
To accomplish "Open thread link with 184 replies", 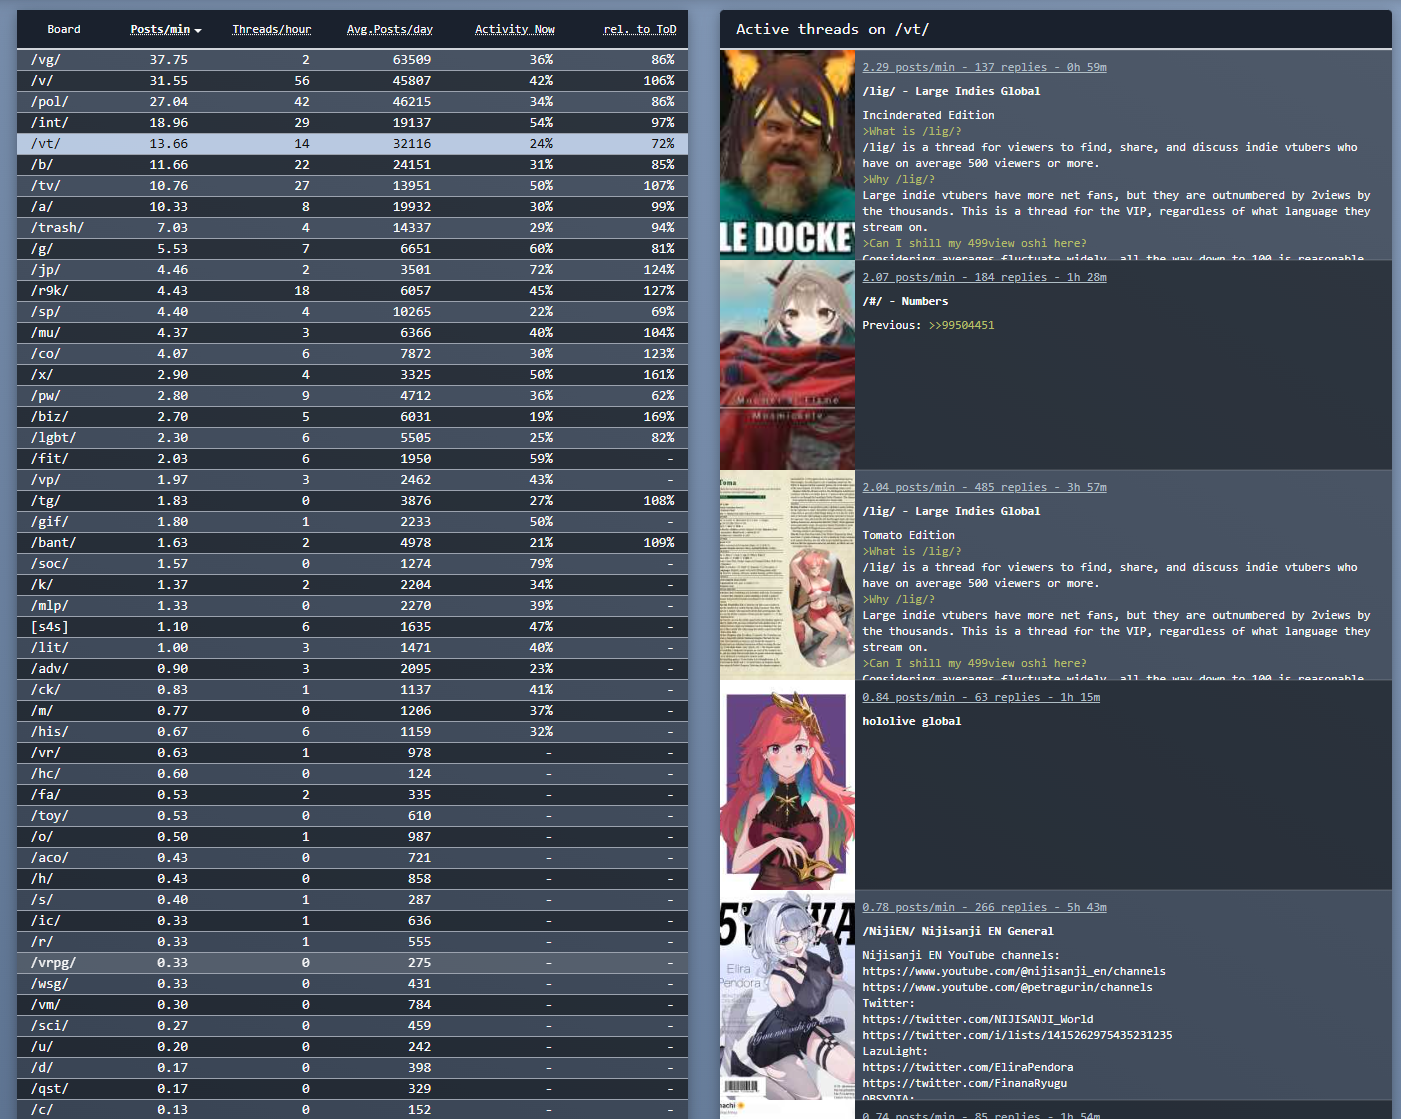I will click(x=984, y=277).
